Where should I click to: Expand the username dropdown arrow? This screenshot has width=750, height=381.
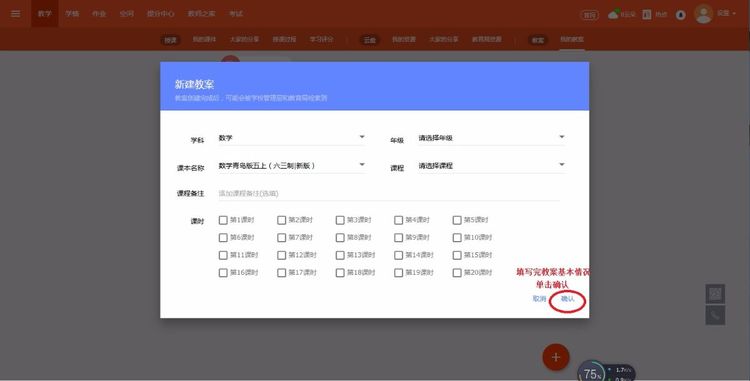[734, 14]
